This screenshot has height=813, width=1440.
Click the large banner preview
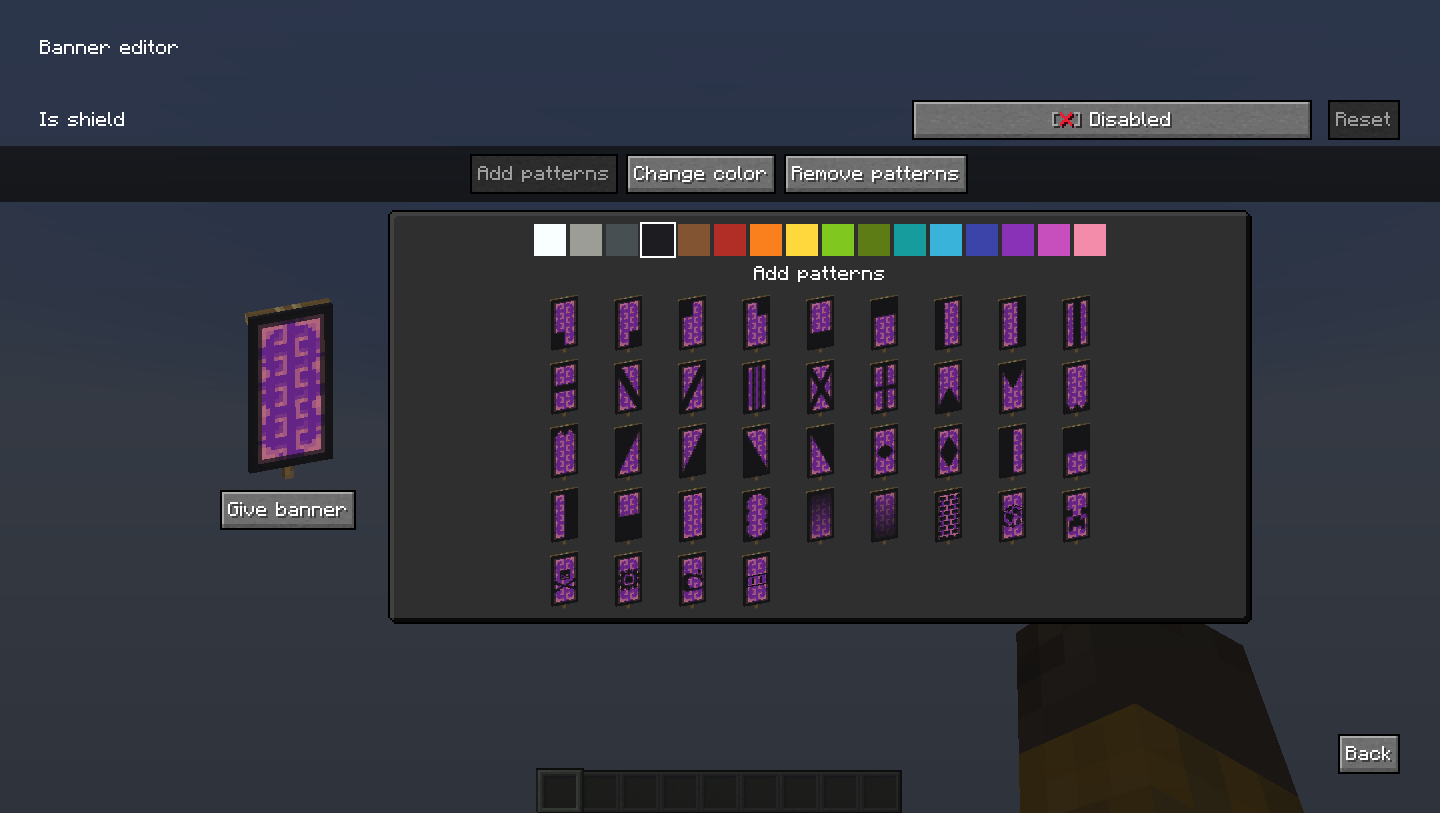[x=289, y=388]
